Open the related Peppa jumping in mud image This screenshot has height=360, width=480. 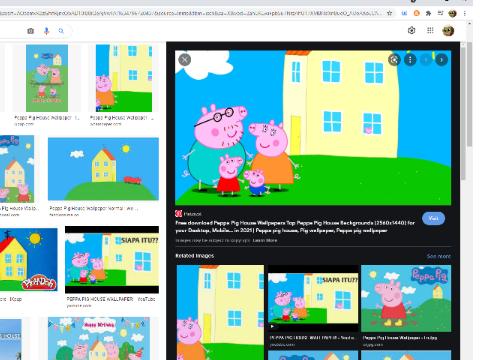(x=406, y=298)
